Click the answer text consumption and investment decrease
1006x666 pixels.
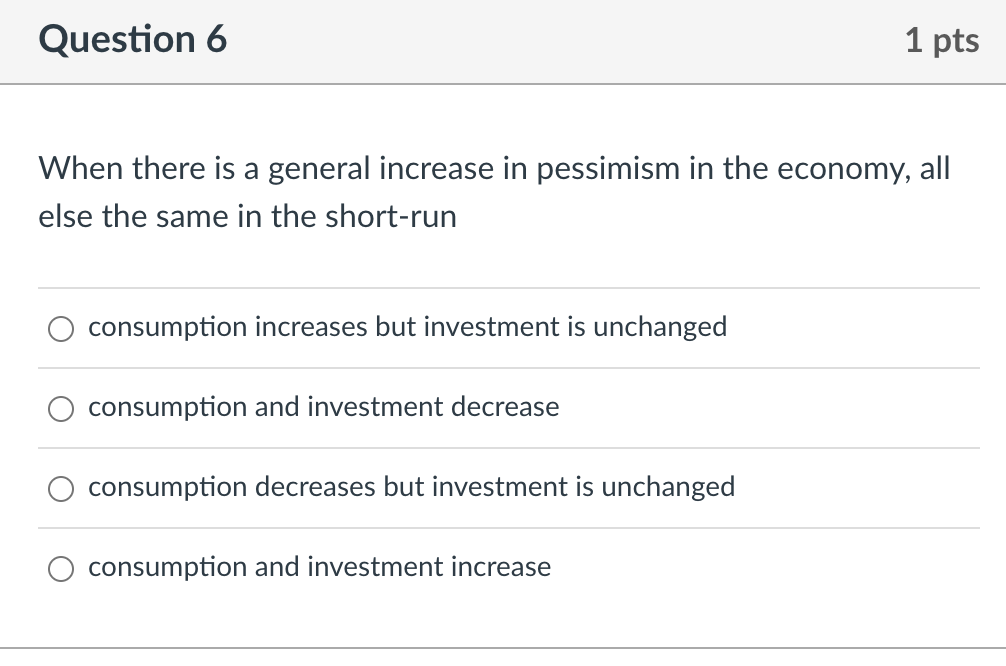tap(323, 407)
